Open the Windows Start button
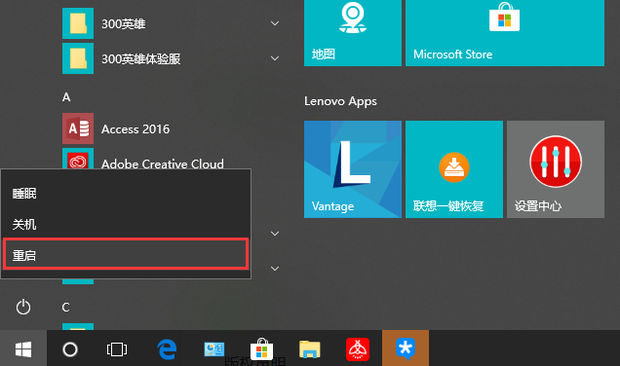This screenshot has height=366, width=620. [x=23, y=349]
